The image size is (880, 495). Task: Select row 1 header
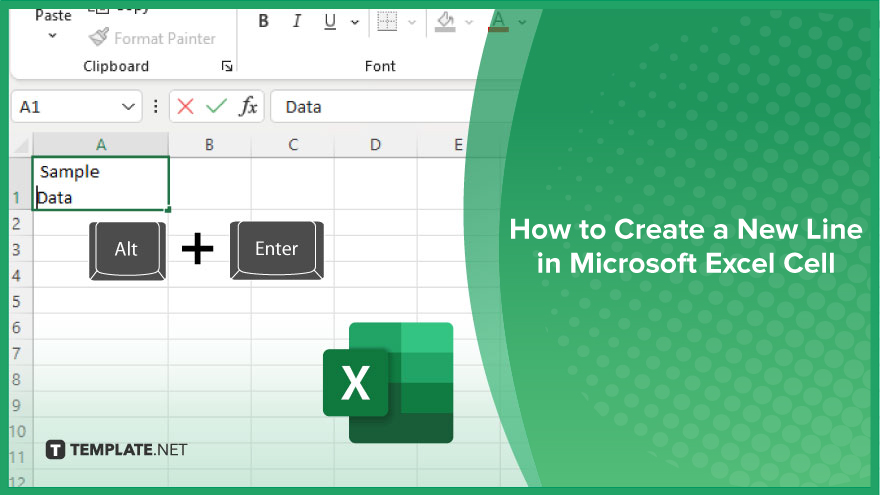pyautogui.click(x=21, y=184)
